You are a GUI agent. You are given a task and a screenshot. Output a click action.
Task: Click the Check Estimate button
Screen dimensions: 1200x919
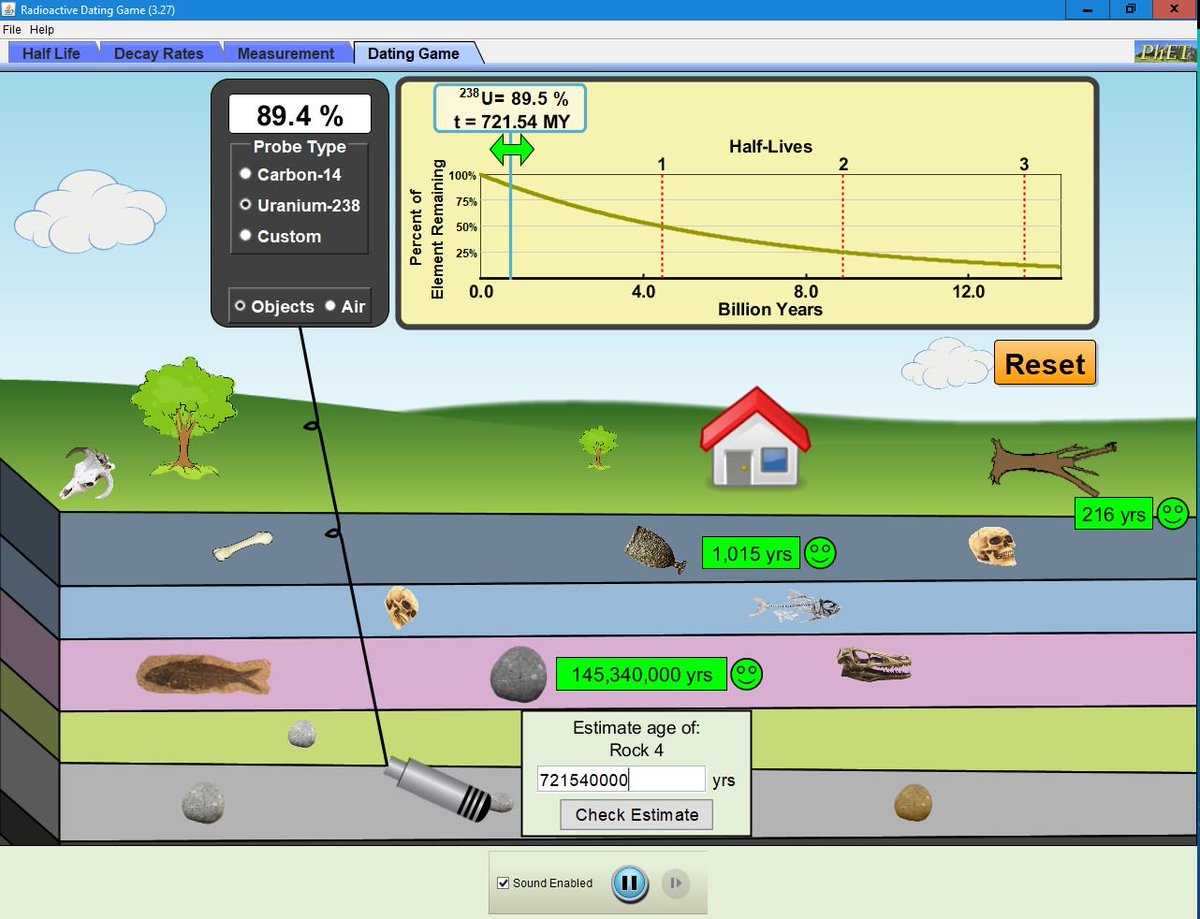pyautogui.click(x=637, y=815)
